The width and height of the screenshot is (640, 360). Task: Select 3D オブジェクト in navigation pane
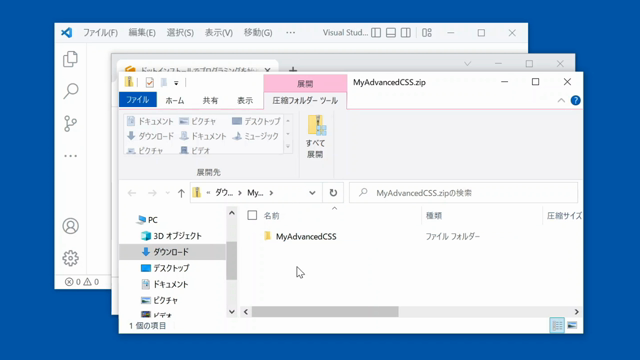(171, 236)
